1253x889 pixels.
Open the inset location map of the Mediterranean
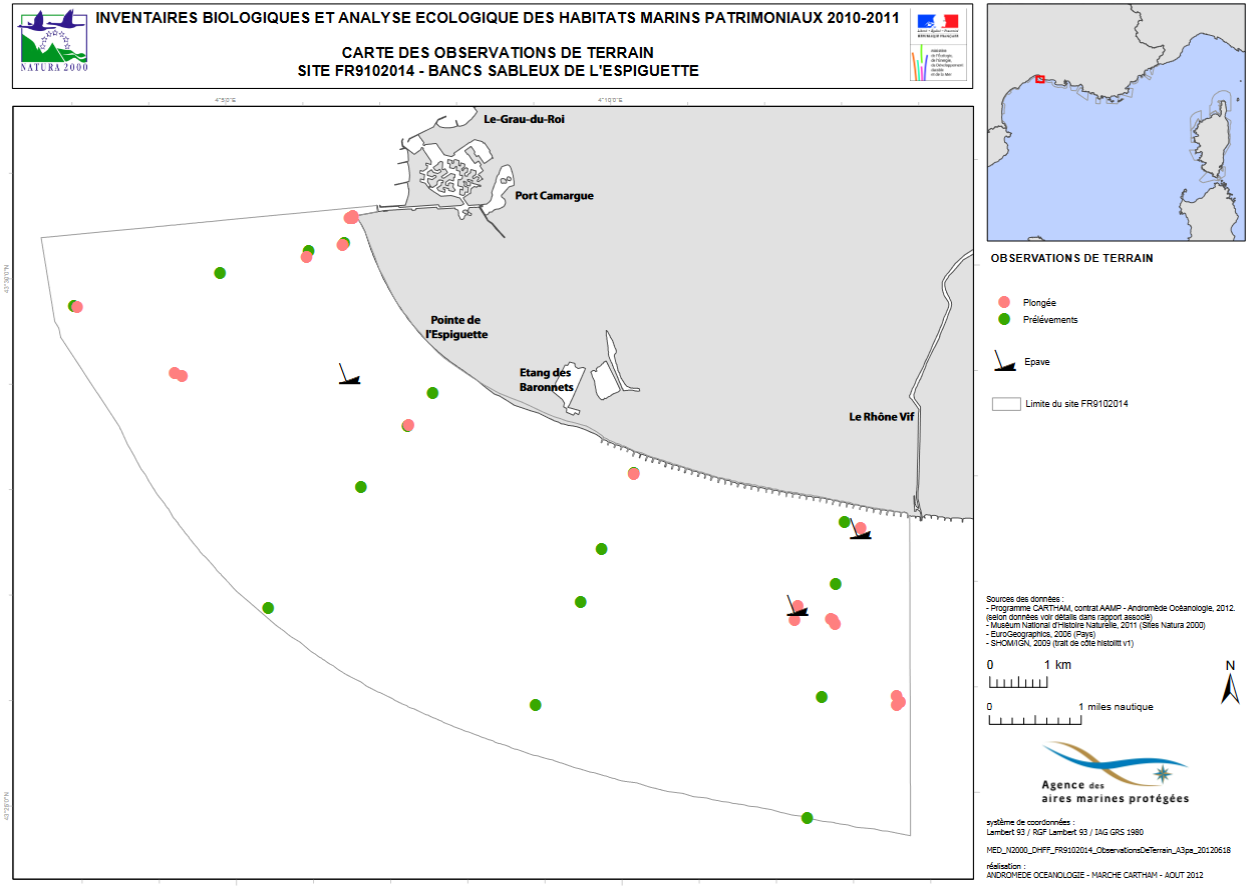pos(1116,122)
